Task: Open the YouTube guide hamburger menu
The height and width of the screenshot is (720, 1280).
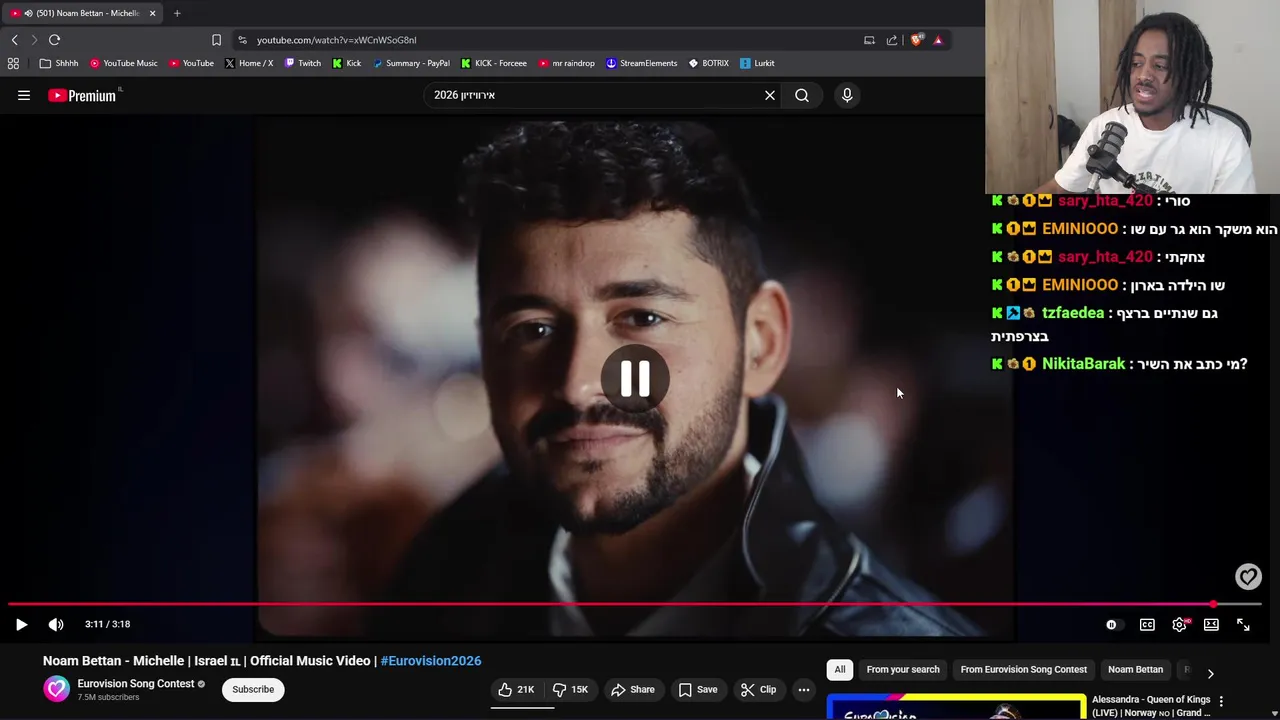Action: [24, 95]
